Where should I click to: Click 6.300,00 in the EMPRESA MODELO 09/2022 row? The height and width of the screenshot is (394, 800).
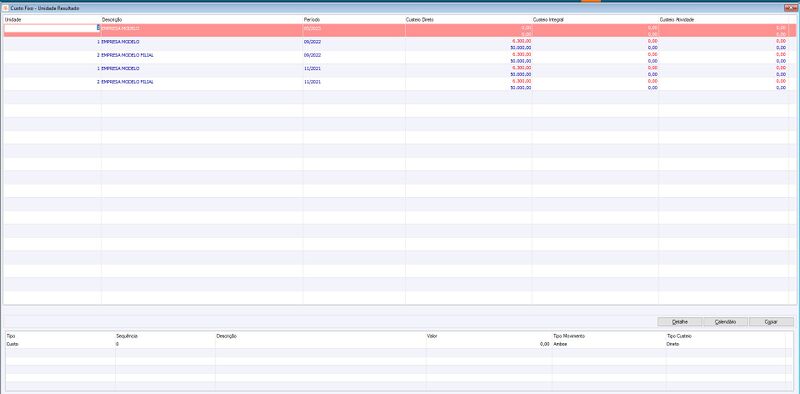pos(521,41)
